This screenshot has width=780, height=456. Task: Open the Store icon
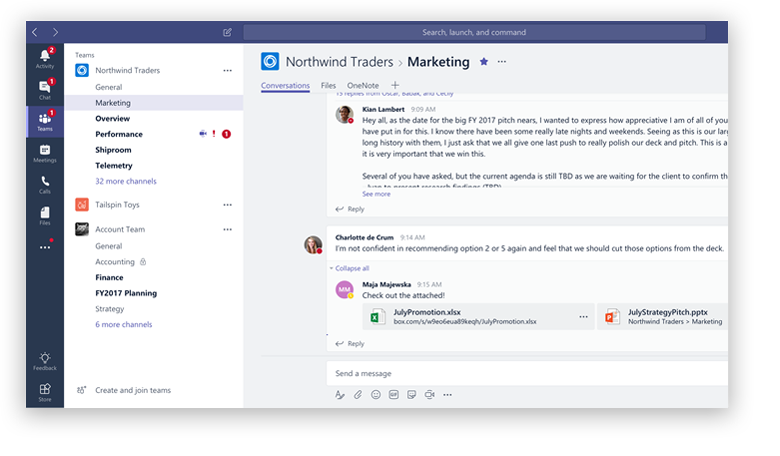(45, 392)
